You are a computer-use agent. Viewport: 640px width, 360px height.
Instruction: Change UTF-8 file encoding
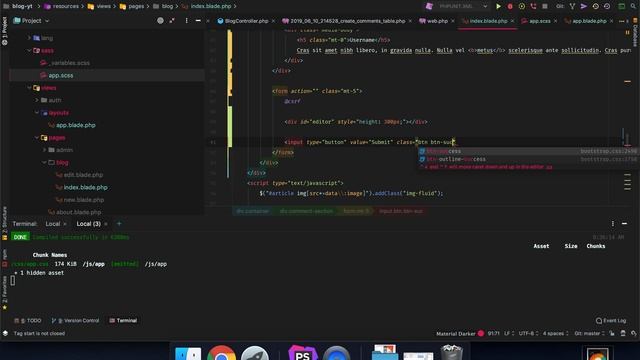click(x=529, y=333)
